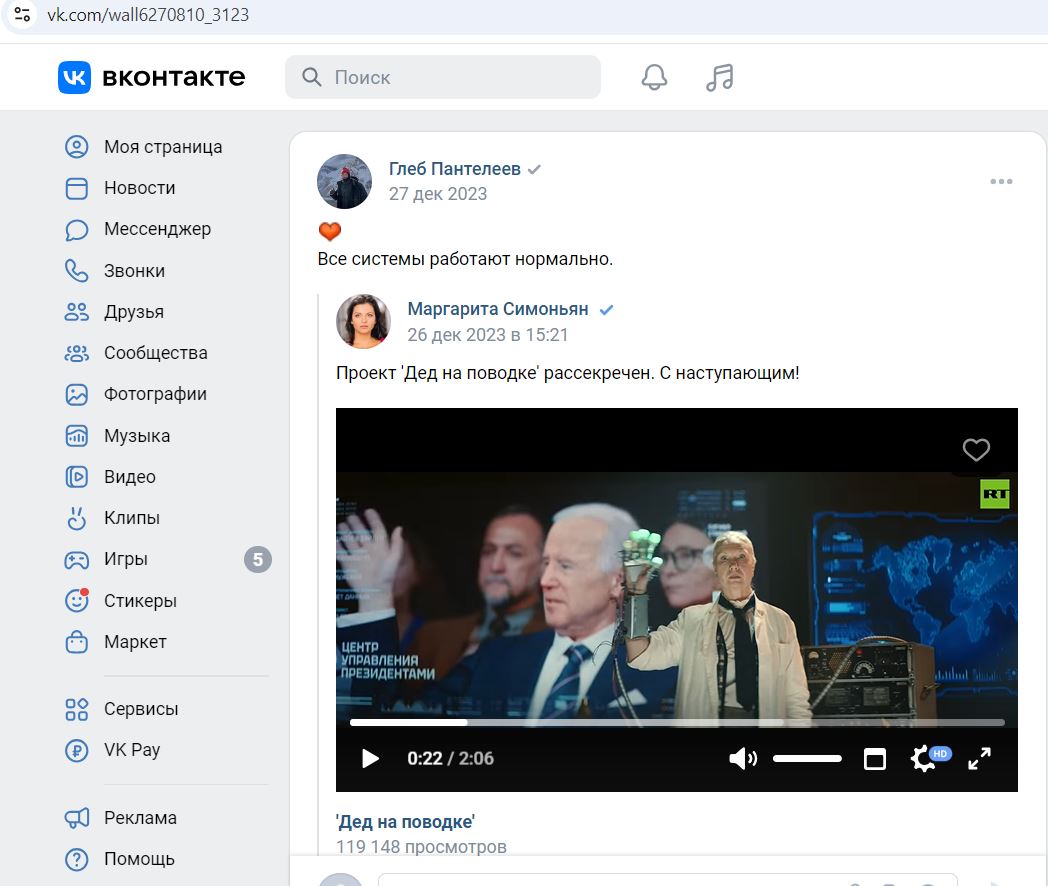Open Моя страница menu item
1048x886 pixels.
pyautogui.click(x=163, y=146)
